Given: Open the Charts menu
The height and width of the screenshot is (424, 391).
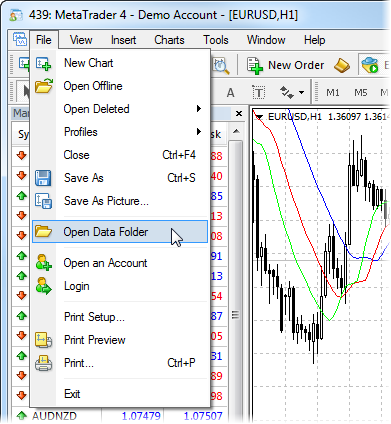Looking at the screenshot, I should pyautogui.click(x=169, y=40).
